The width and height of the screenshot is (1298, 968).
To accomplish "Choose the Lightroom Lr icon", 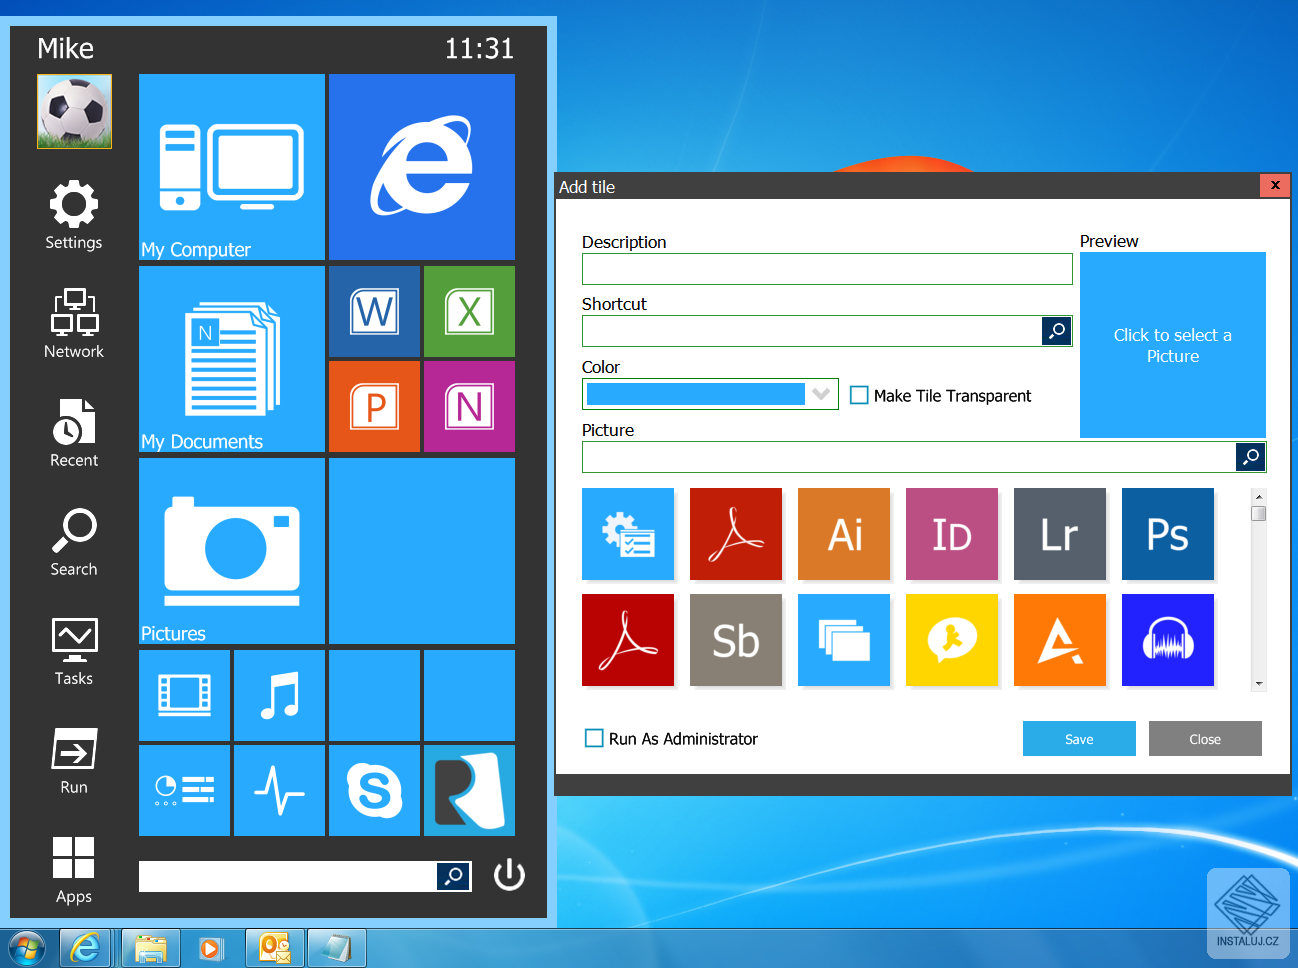I will [1060, 534].
